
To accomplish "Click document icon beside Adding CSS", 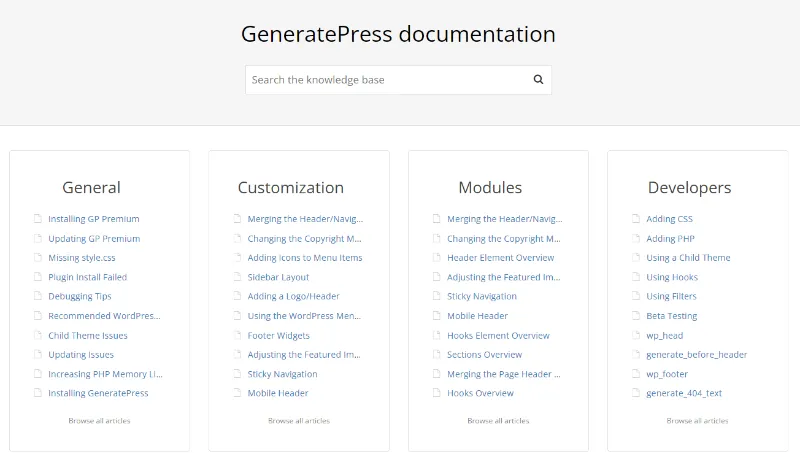I will click(636, 219).
